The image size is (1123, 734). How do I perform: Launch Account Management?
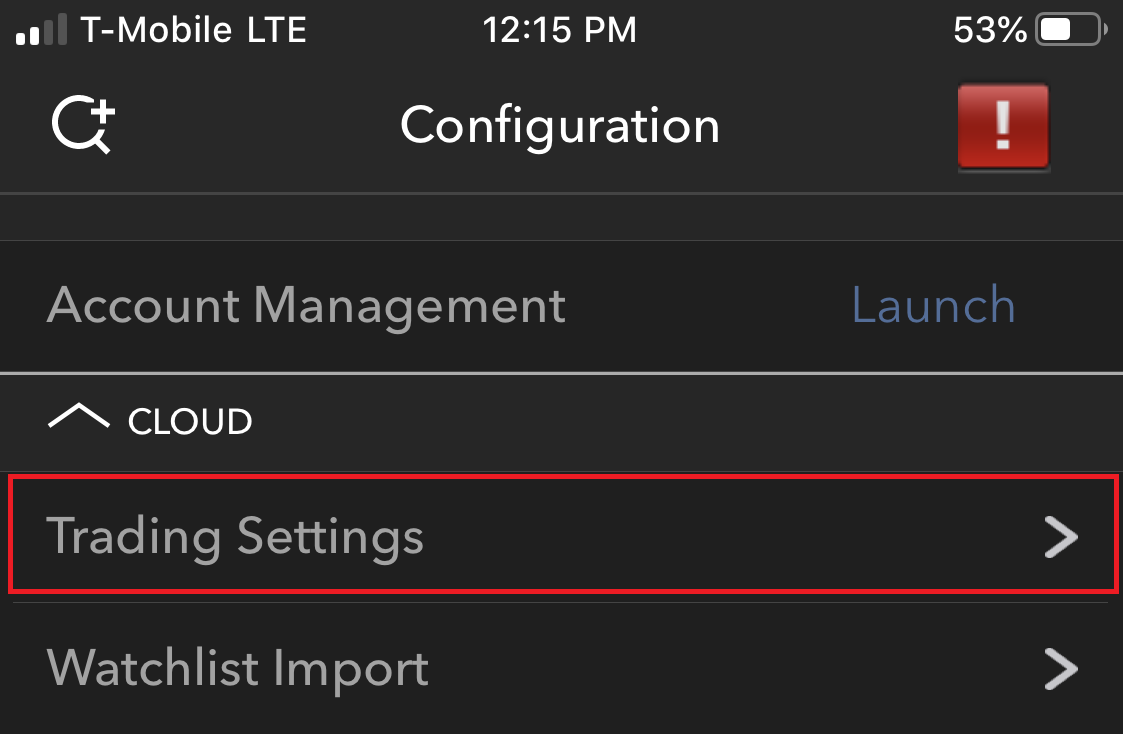click(933, 306)
